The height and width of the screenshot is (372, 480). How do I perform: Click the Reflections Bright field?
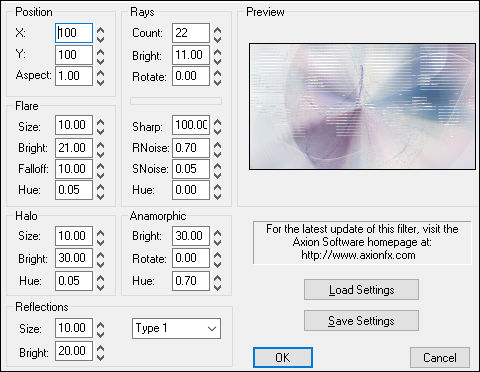coord(74,351)
